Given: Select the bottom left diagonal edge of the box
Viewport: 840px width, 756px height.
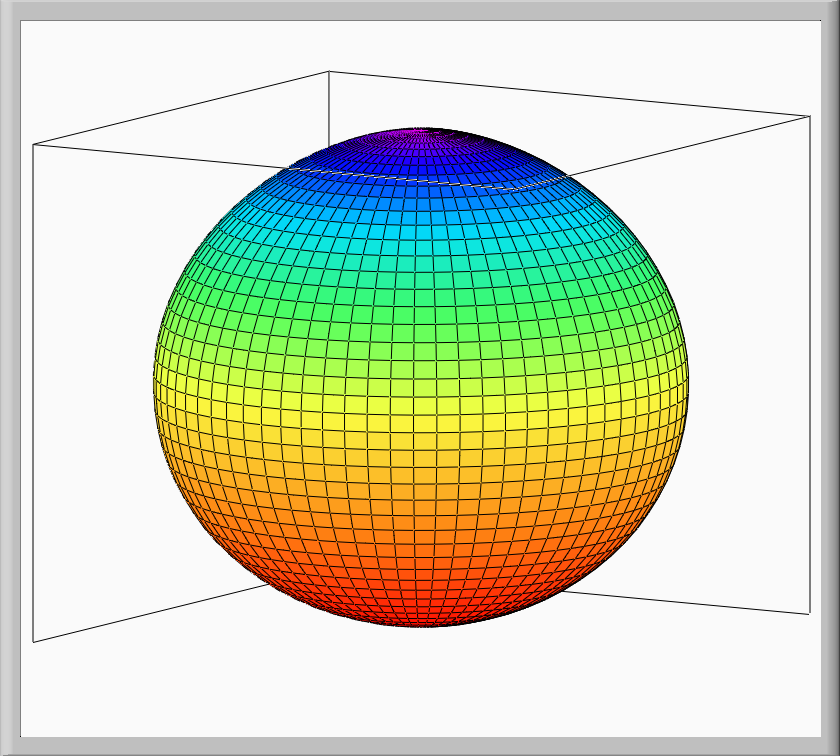Looking at the screenshot, I should click(150, 612).
